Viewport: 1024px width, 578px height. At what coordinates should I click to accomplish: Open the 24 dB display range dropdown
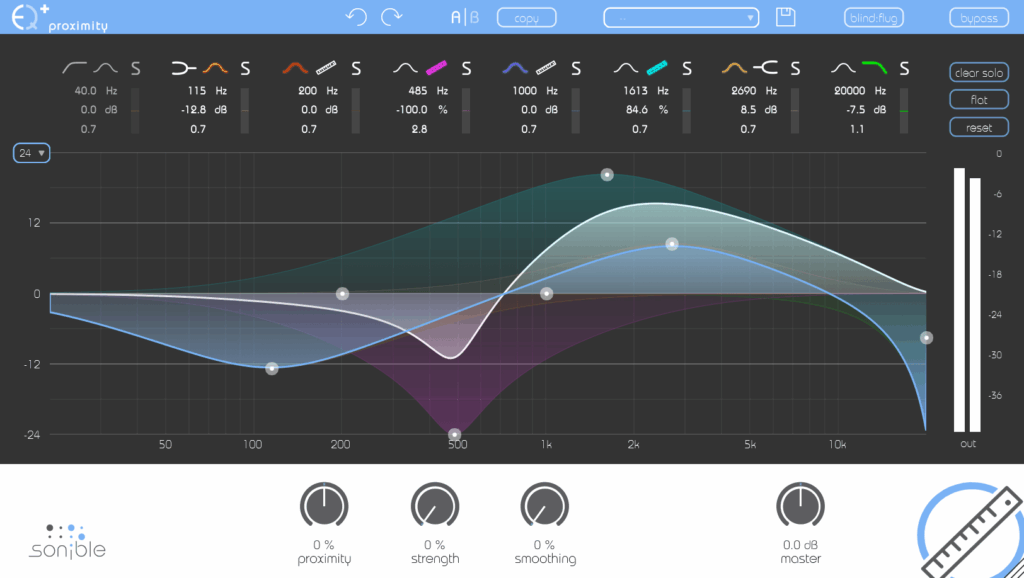(31, 153)
